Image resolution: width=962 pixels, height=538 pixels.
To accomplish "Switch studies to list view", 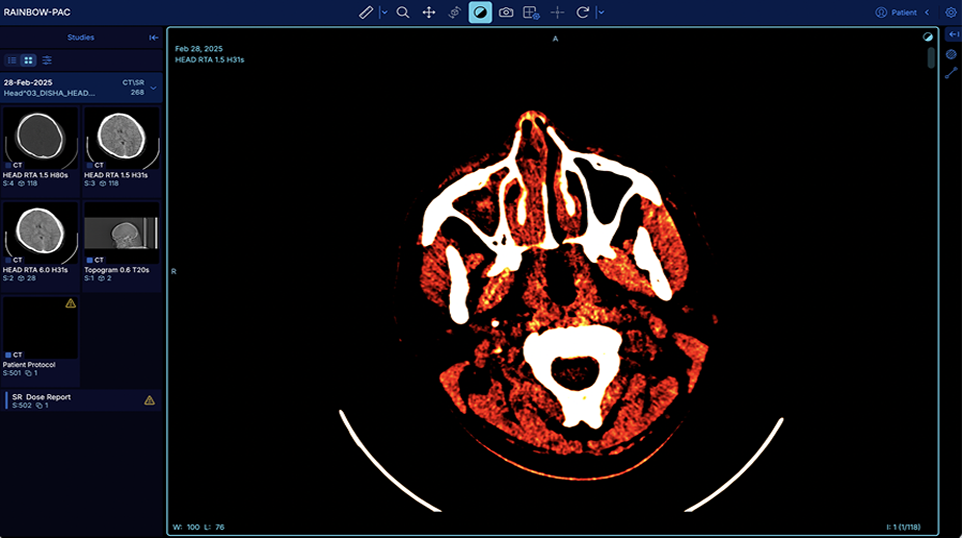I will [13, 60].
